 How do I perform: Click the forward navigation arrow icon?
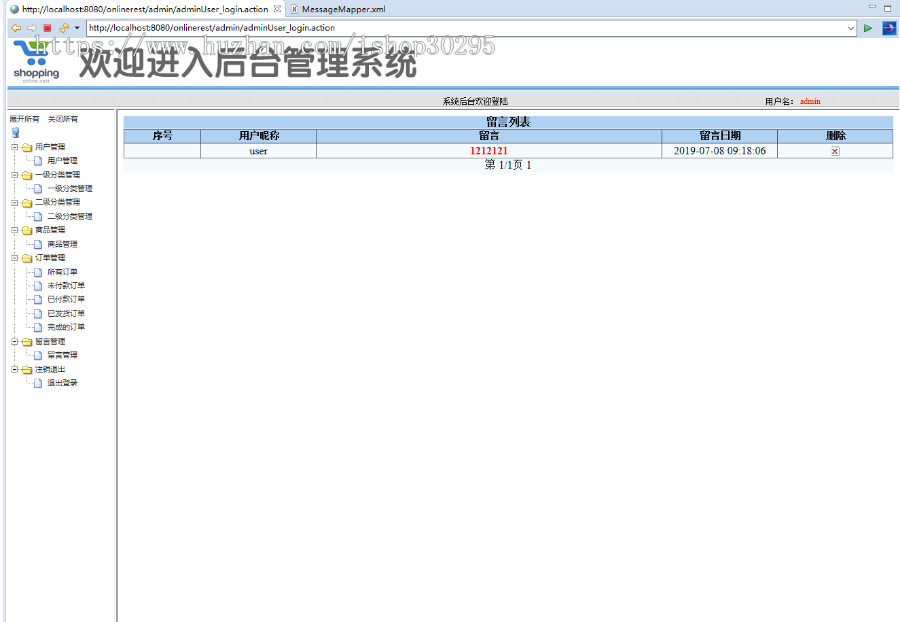click(32, 27)
